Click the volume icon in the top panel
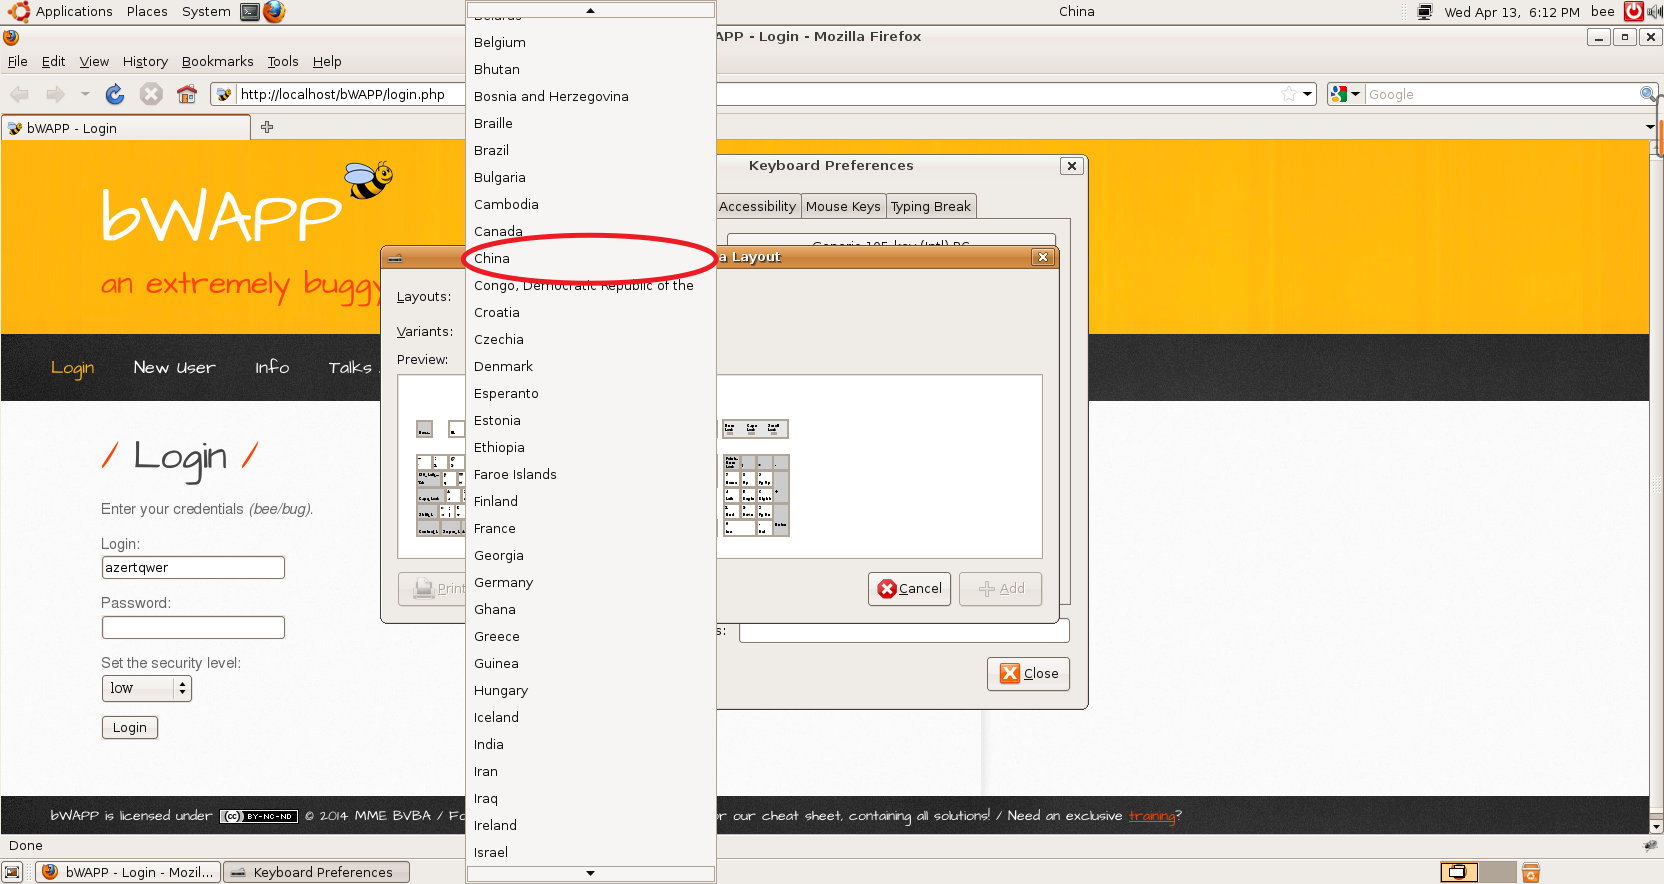 [x=1655, y=12]
